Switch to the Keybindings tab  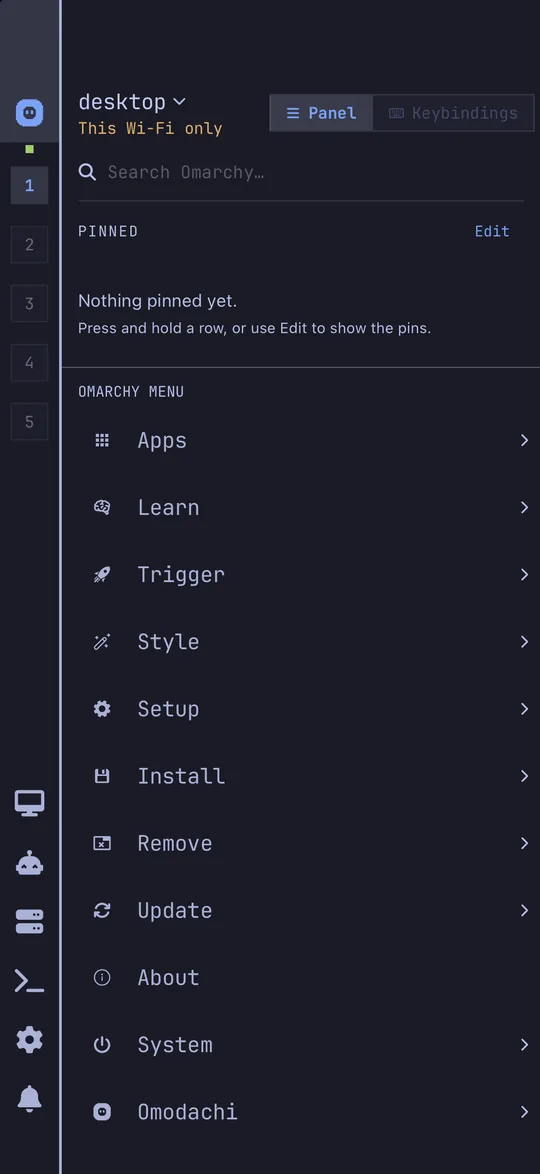pyautogui.click(x=453, y=113)
